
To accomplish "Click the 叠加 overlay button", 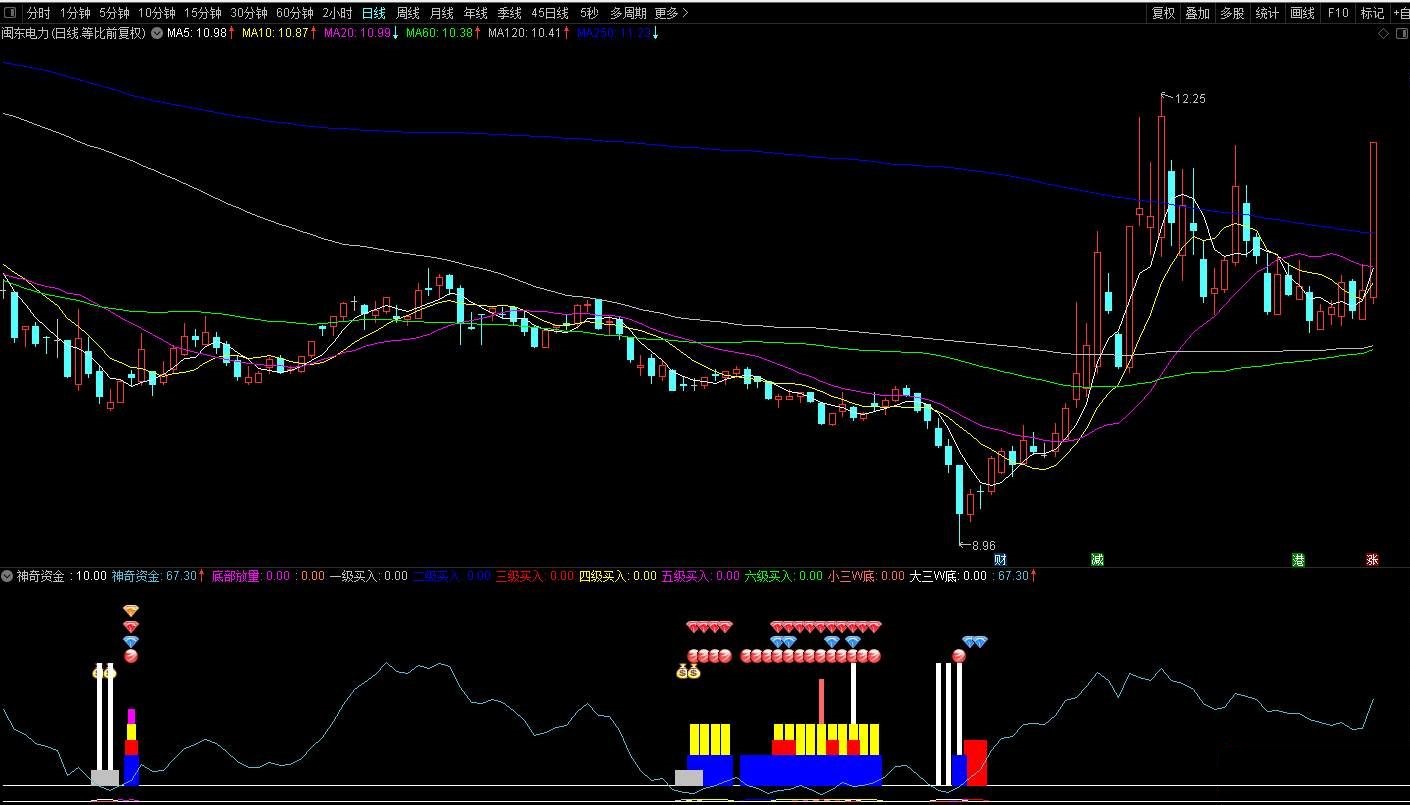I will (x=1197, y=13).
